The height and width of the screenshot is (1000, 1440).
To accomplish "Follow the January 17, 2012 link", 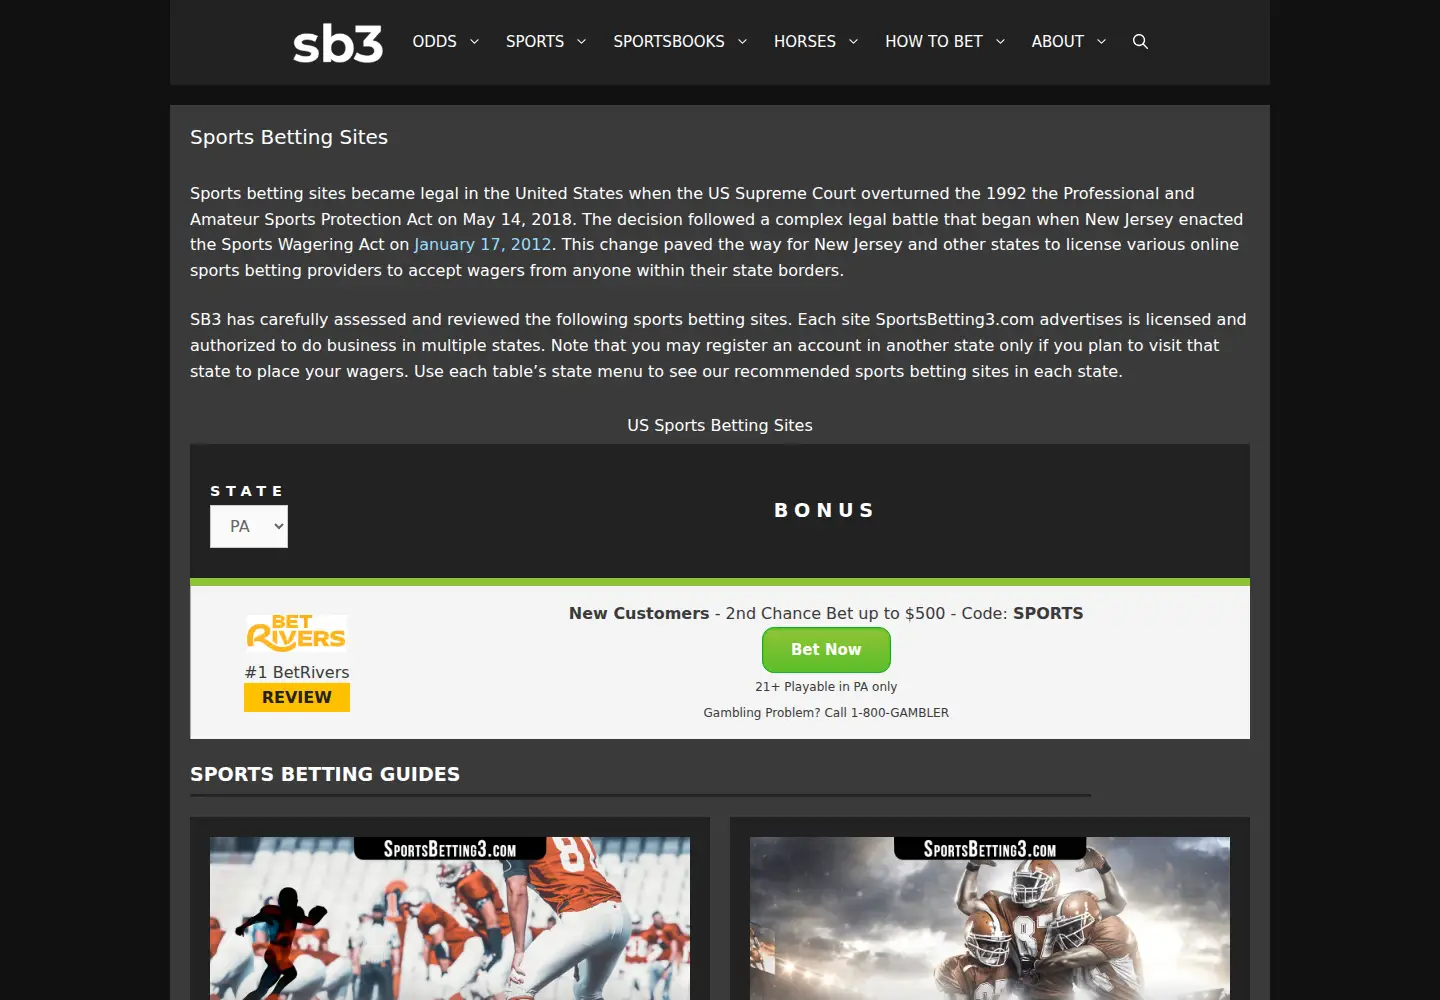I will coord(483,245).
